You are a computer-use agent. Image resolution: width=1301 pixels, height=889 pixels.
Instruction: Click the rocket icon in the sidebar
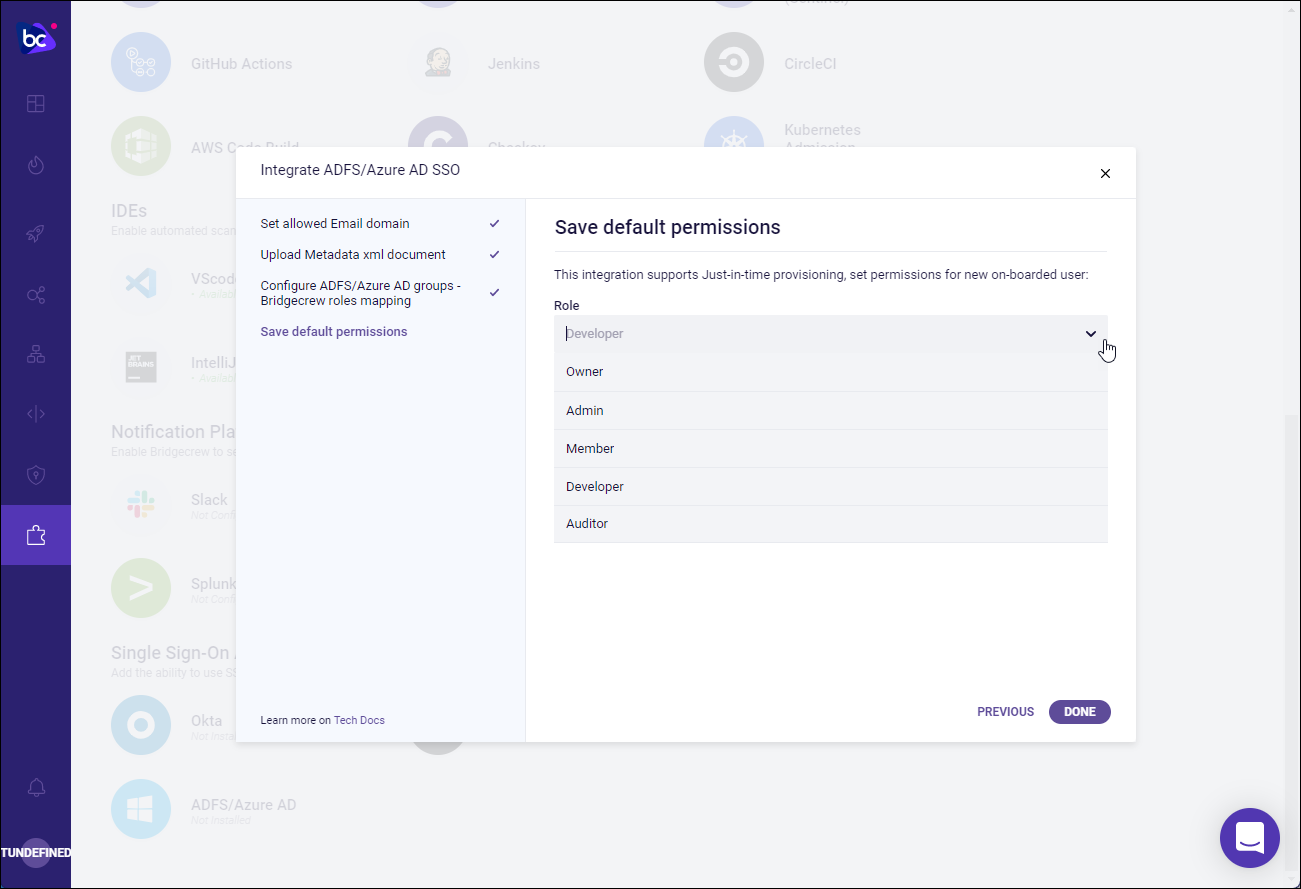[x=36, y=234]
